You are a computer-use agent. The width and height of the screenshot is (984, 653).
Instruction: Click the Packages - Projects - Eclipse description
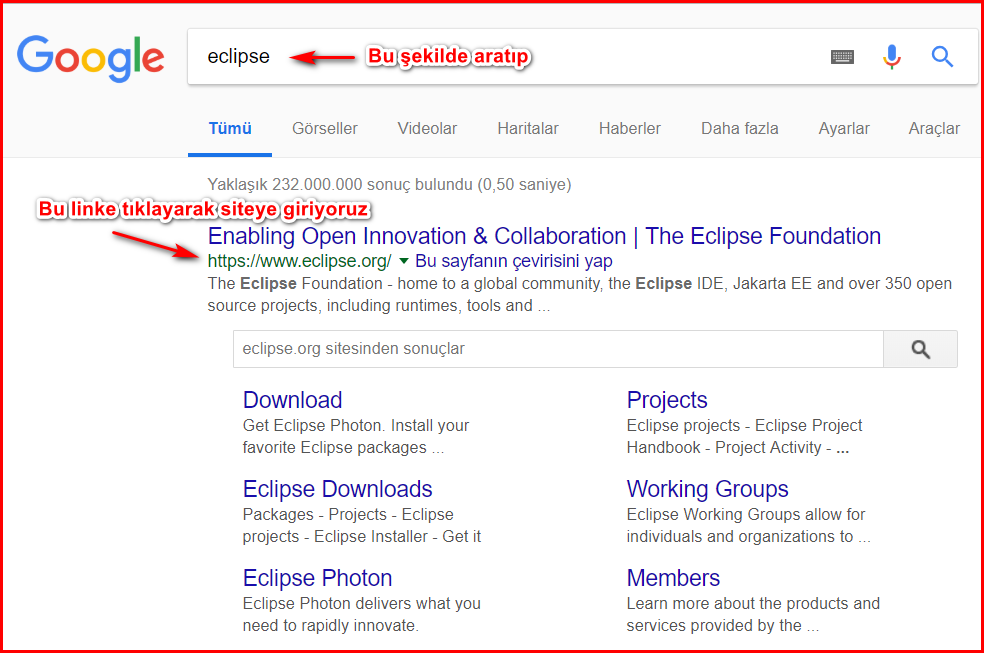(x=361, y=526)
